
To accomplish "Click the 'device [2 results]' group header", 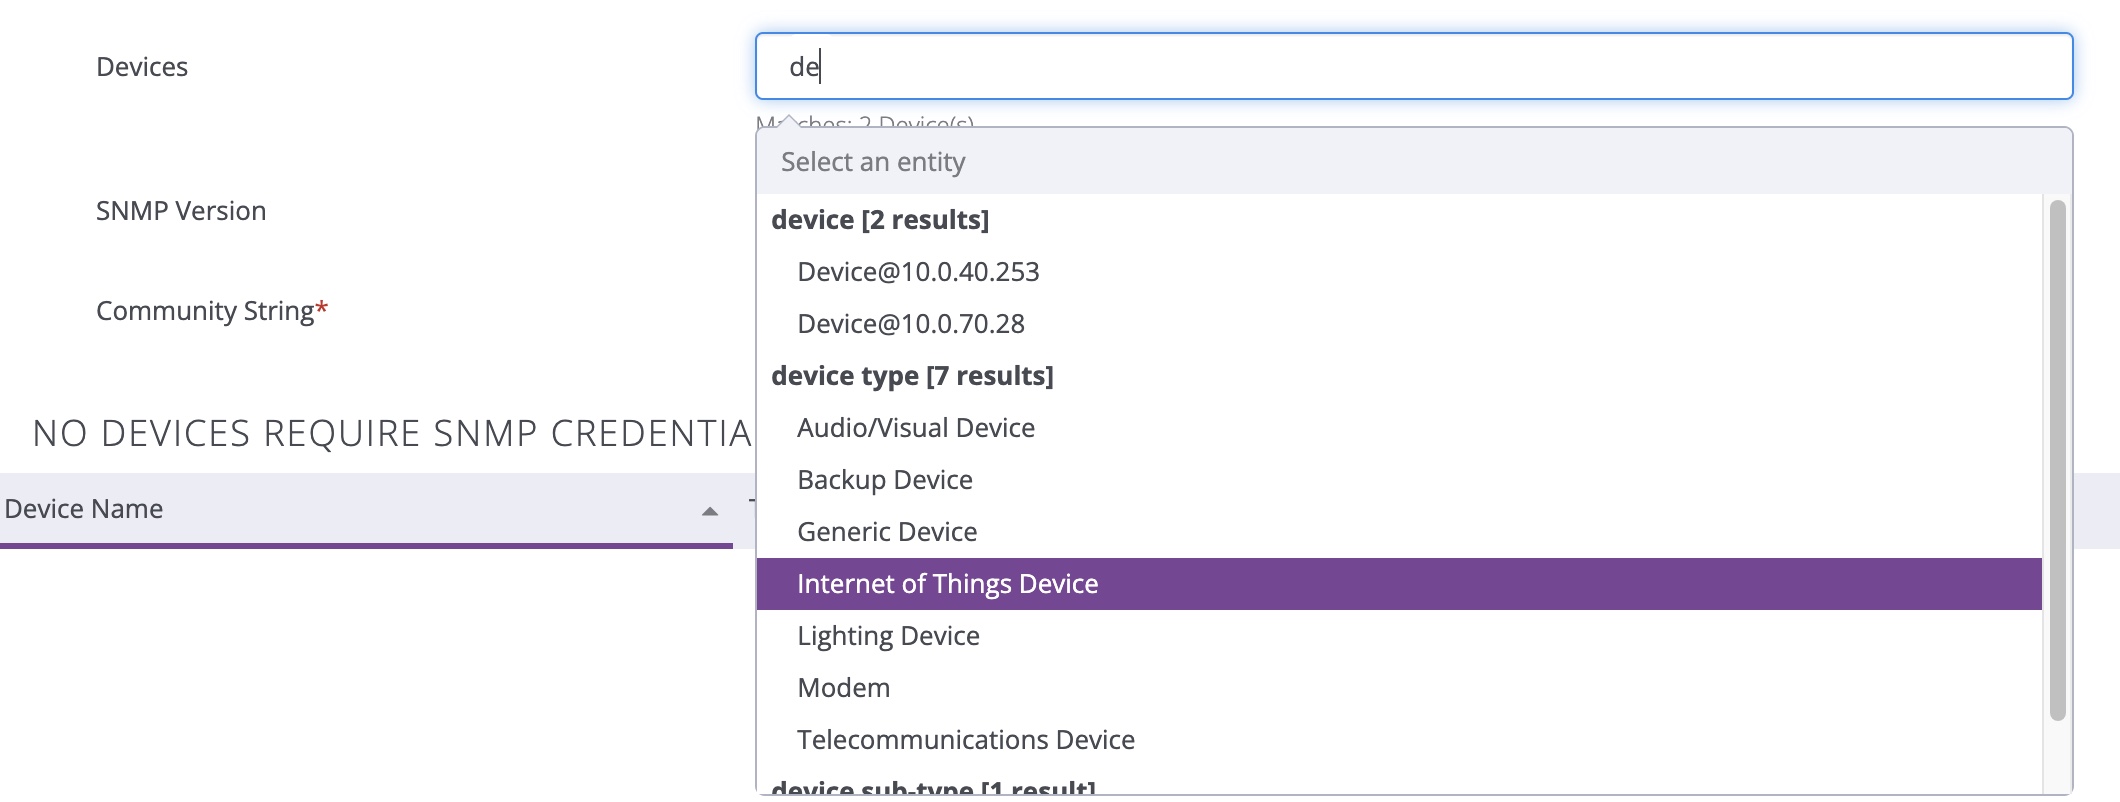I will point(879,220).
